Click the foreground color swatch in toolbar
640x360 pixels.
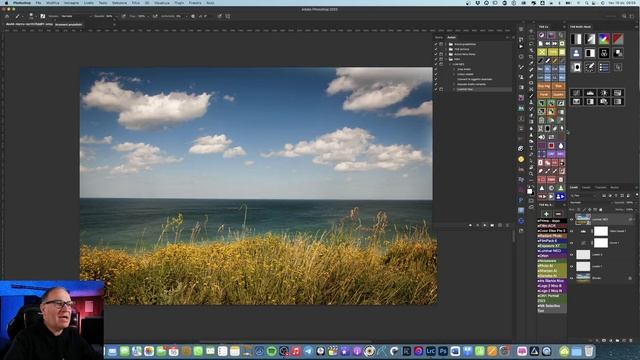[529, 191]
